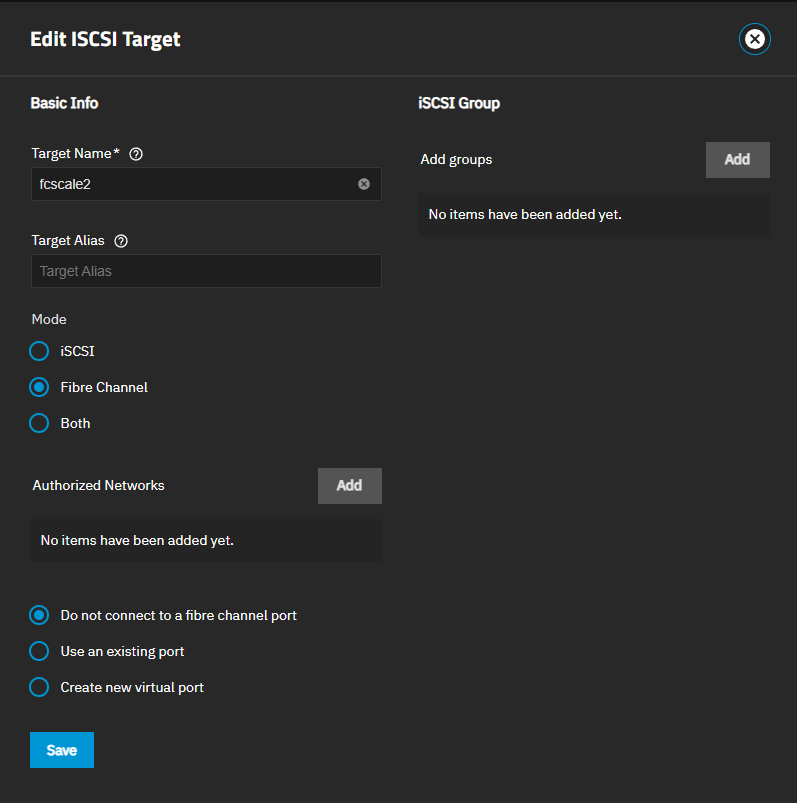This screenshot has height=803, width=797.
Task: Add an Authorized Networks entry
Action: click(x=349, y=485)
